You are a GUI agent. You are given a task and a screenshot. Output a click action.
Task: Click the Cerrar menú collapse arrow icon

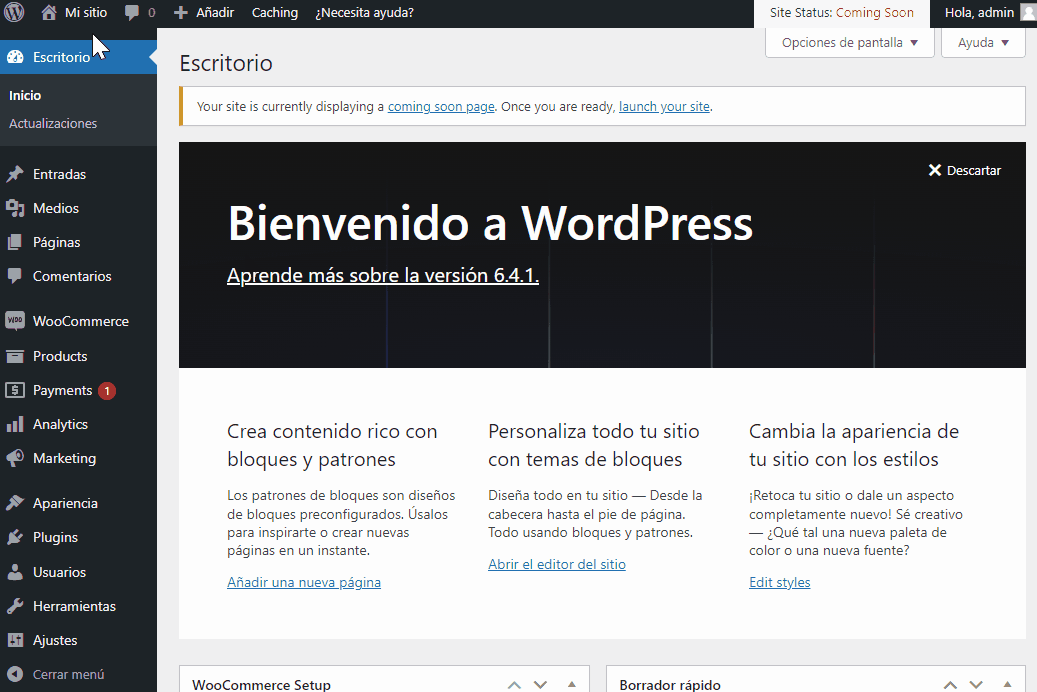[15, 674]
